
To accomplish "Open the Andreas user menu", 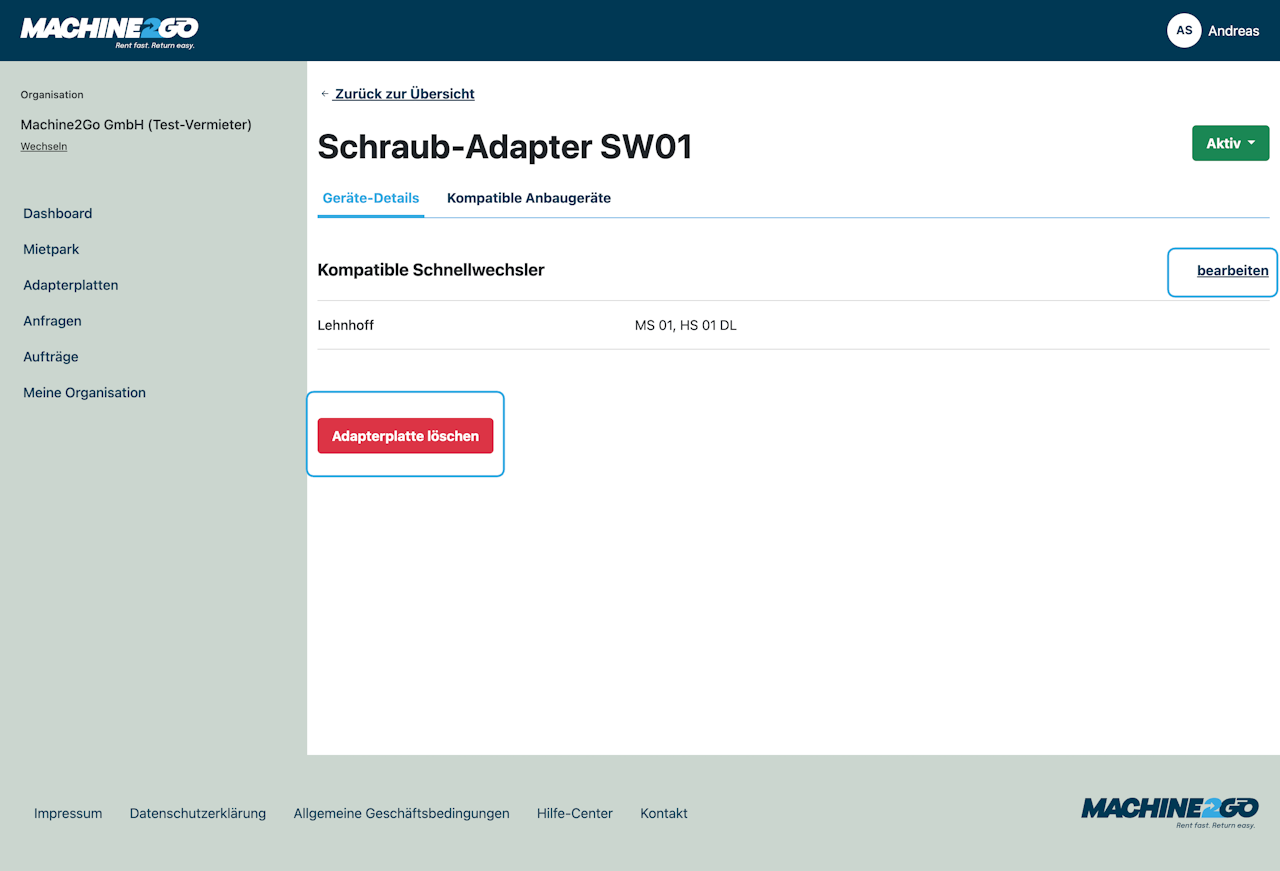I will click(1233, 31).
